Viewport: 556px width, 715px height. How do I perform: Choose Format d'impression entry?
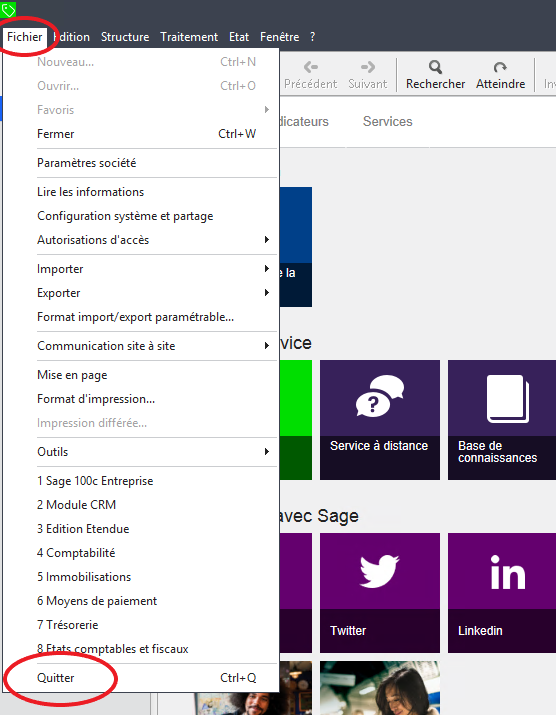pos(141,399)
